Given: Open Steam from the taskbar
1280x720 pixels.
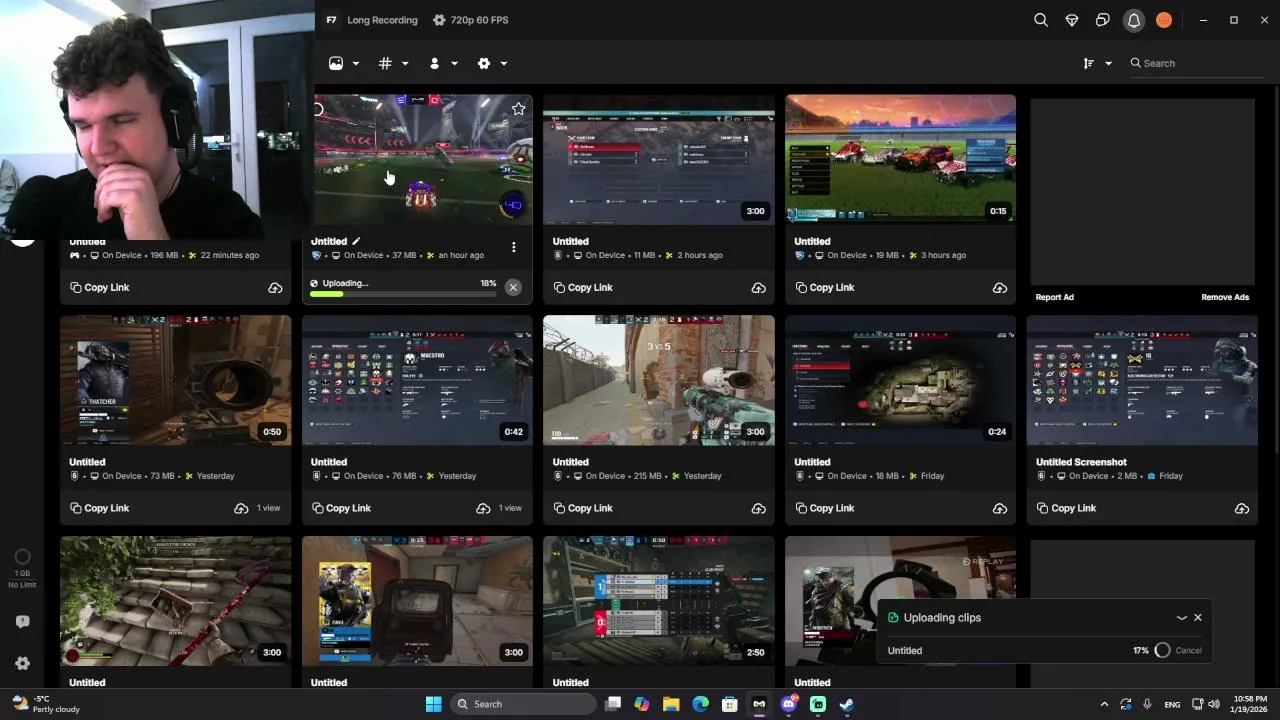Looking at the screenshot, I should click(x=847, y=704).
